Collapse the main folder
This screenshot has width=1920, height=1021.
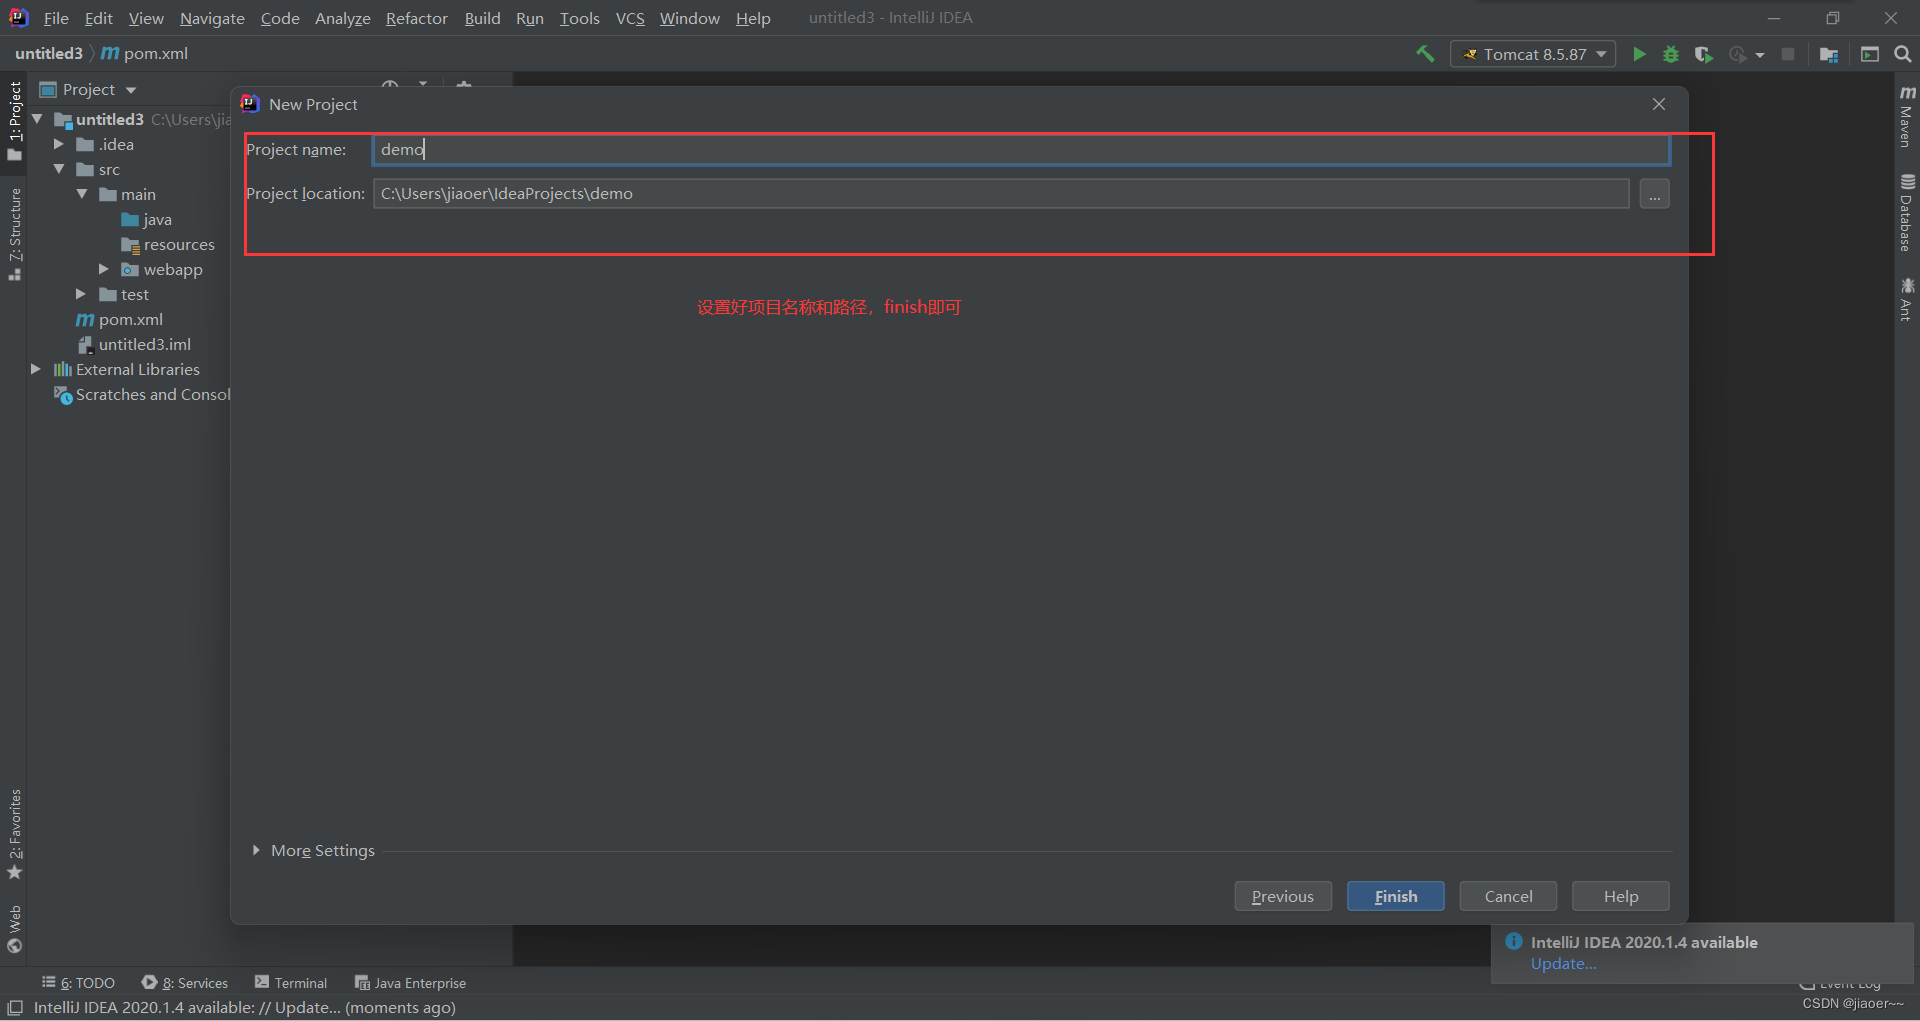click(82, 194)
